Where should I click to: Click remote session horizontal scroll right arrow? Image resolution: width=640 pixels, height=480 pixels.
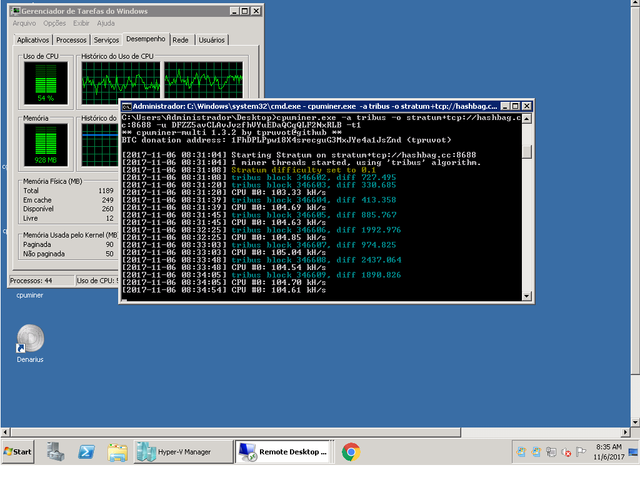(626, 432)
